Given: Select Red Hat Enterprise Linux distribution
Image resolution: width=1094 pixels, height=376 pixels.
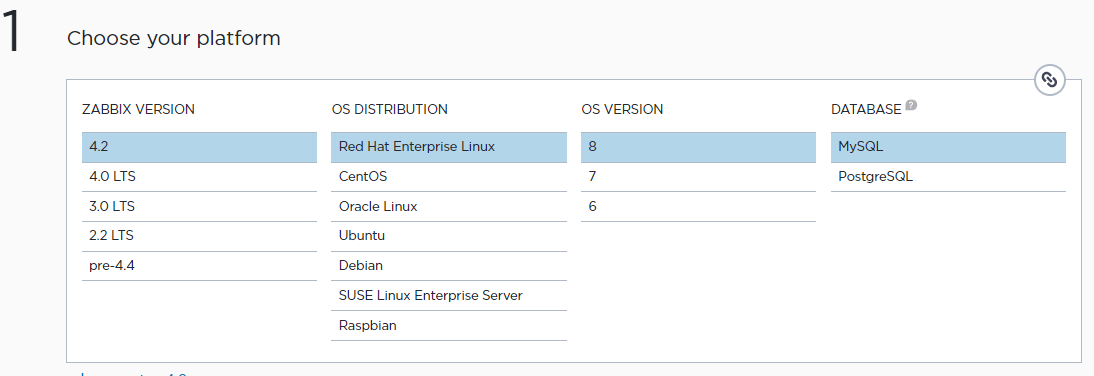Looking at the screenshot, I should 449,147.
